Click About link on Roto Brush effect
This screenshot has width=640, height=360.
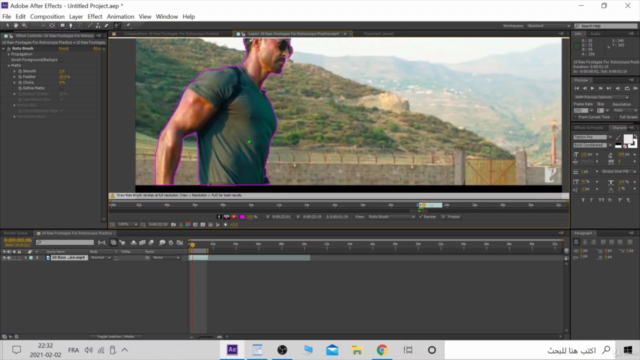[97, 49]
